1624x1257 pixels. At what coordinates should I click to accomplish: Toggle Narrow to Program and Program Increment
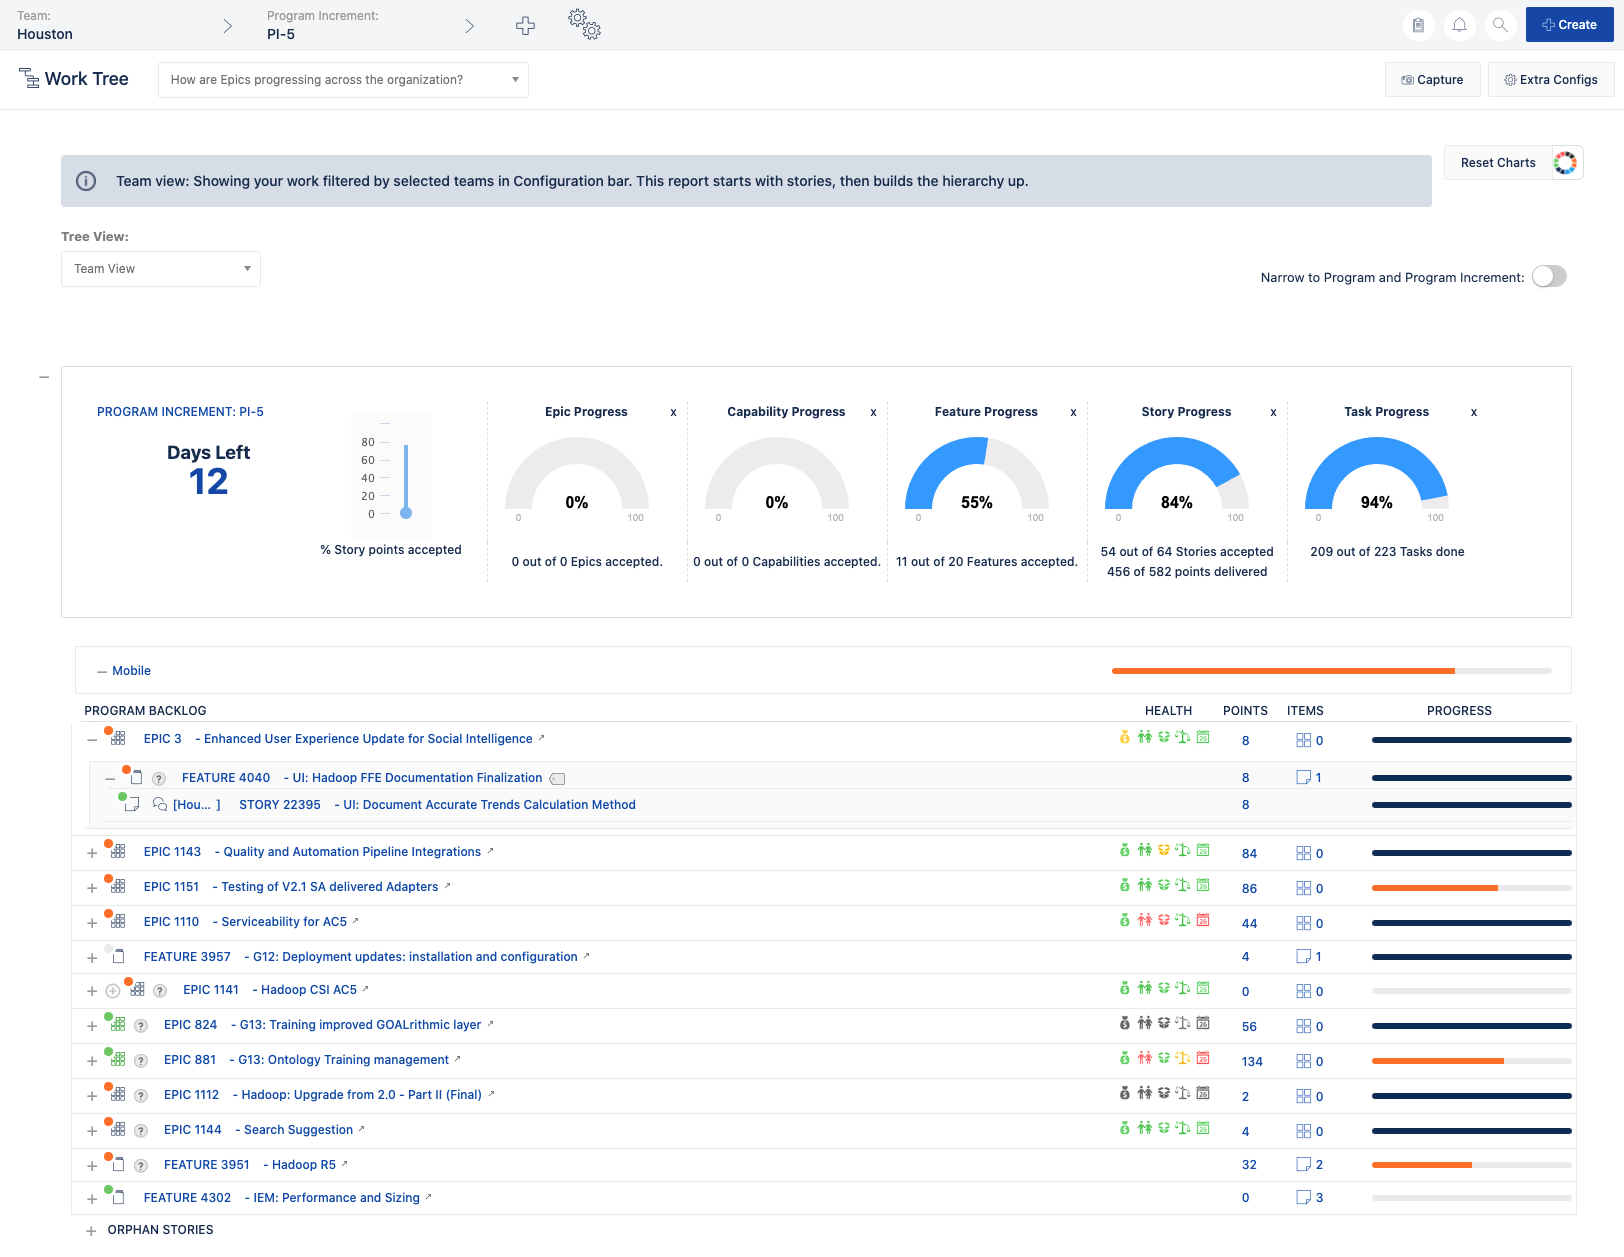coord(1549,277)
